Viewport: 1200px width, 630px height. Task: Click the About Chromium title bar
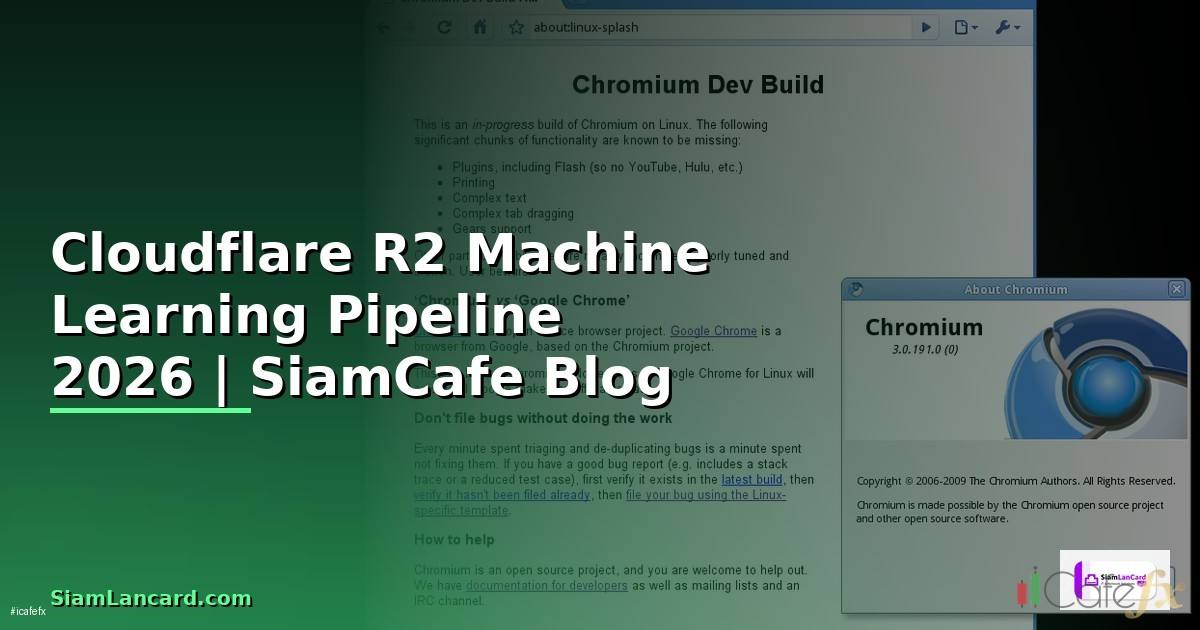pos(1016,289)
